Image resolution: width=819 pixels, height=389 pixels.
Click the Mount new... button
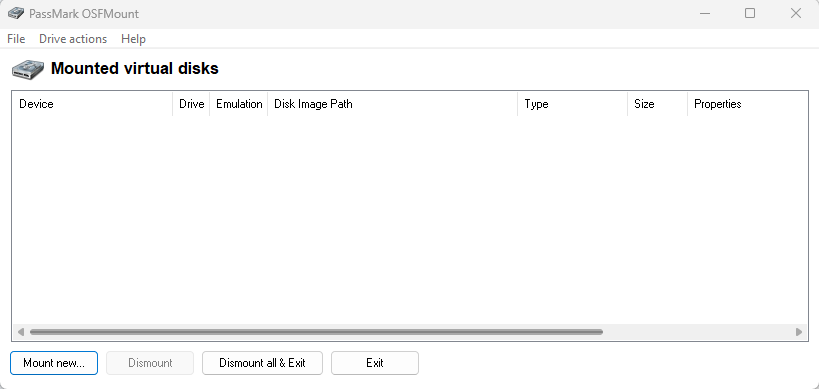(x=54, y=363)
